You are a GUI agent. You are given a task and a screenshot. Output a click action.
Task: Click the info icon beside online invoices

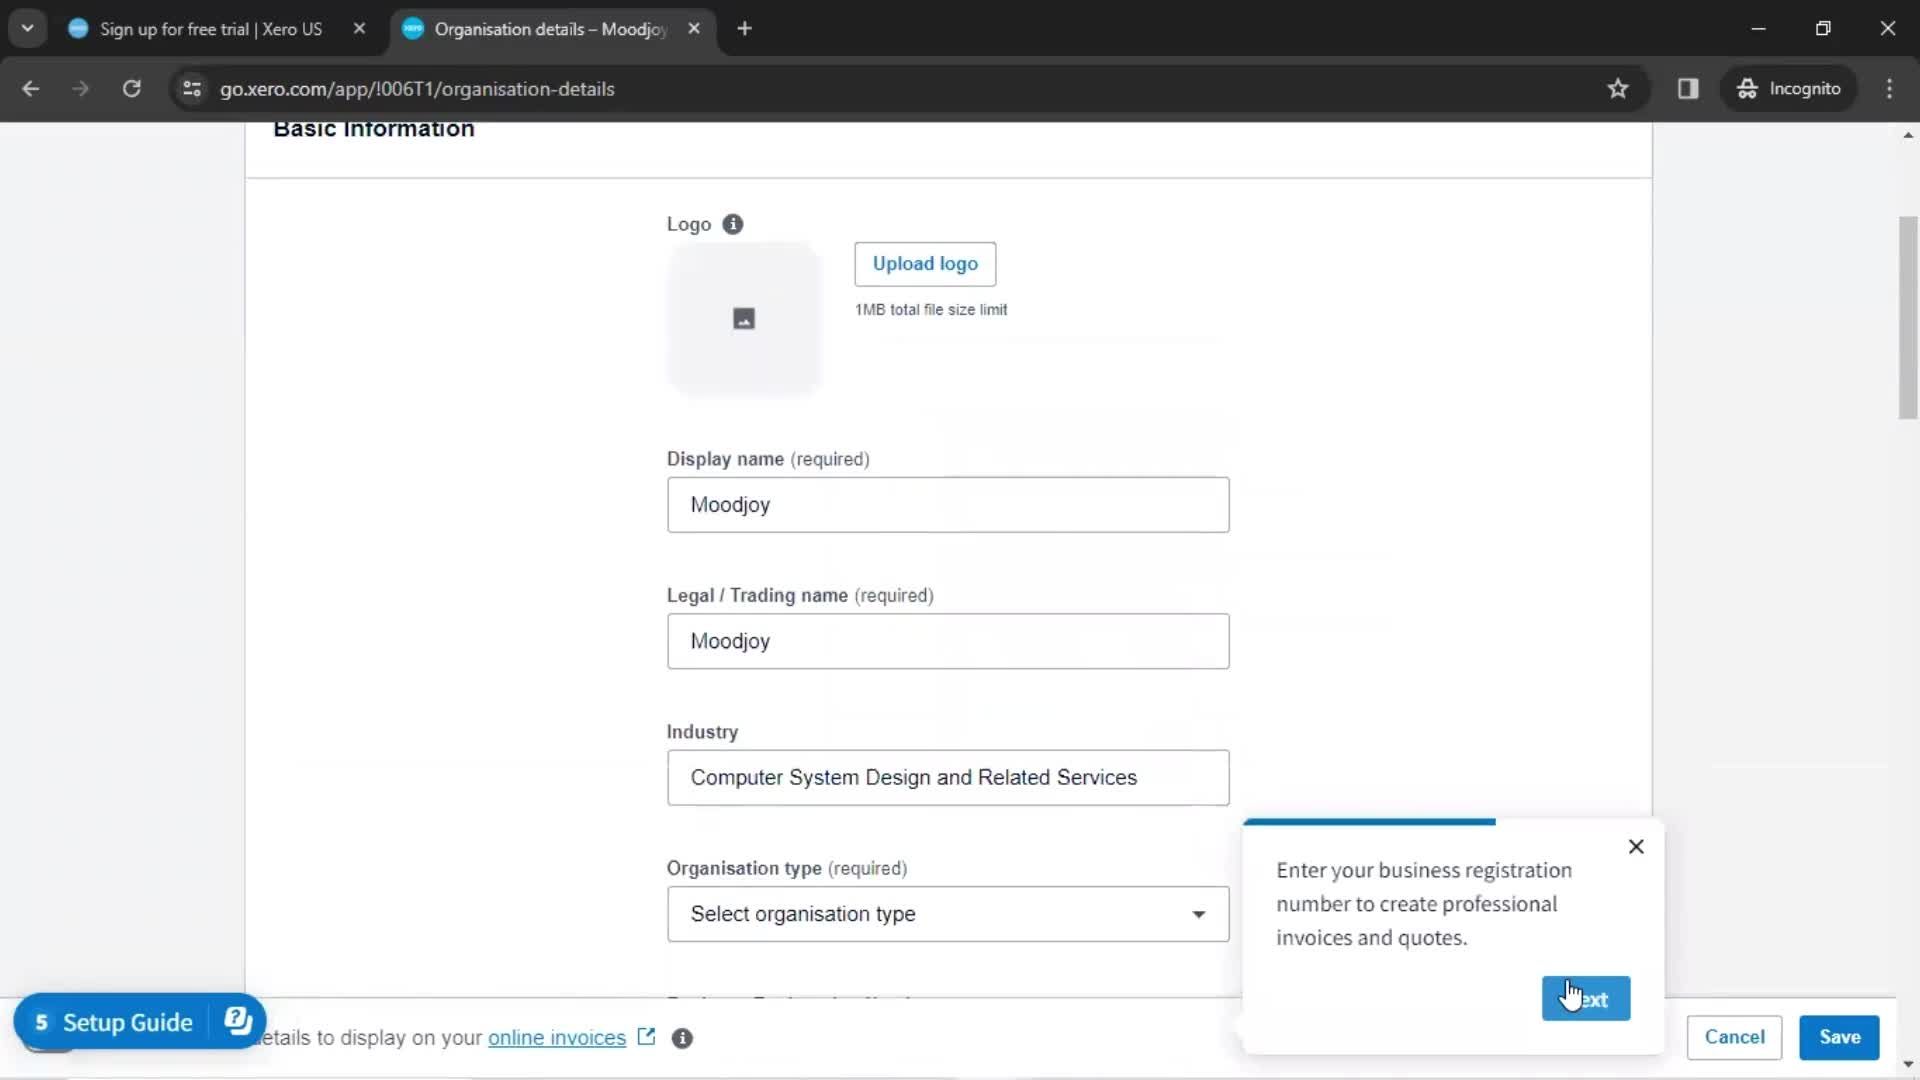682,1038
